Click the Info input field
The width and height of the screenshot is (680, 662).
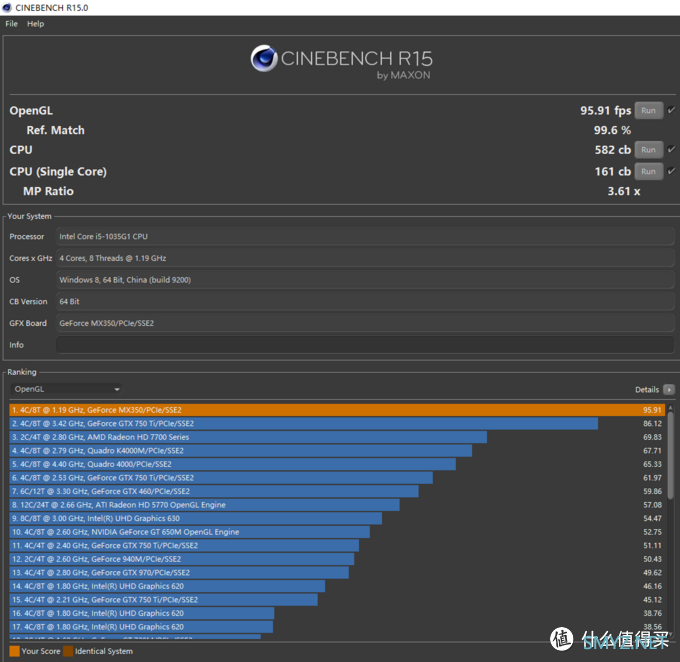365,345
